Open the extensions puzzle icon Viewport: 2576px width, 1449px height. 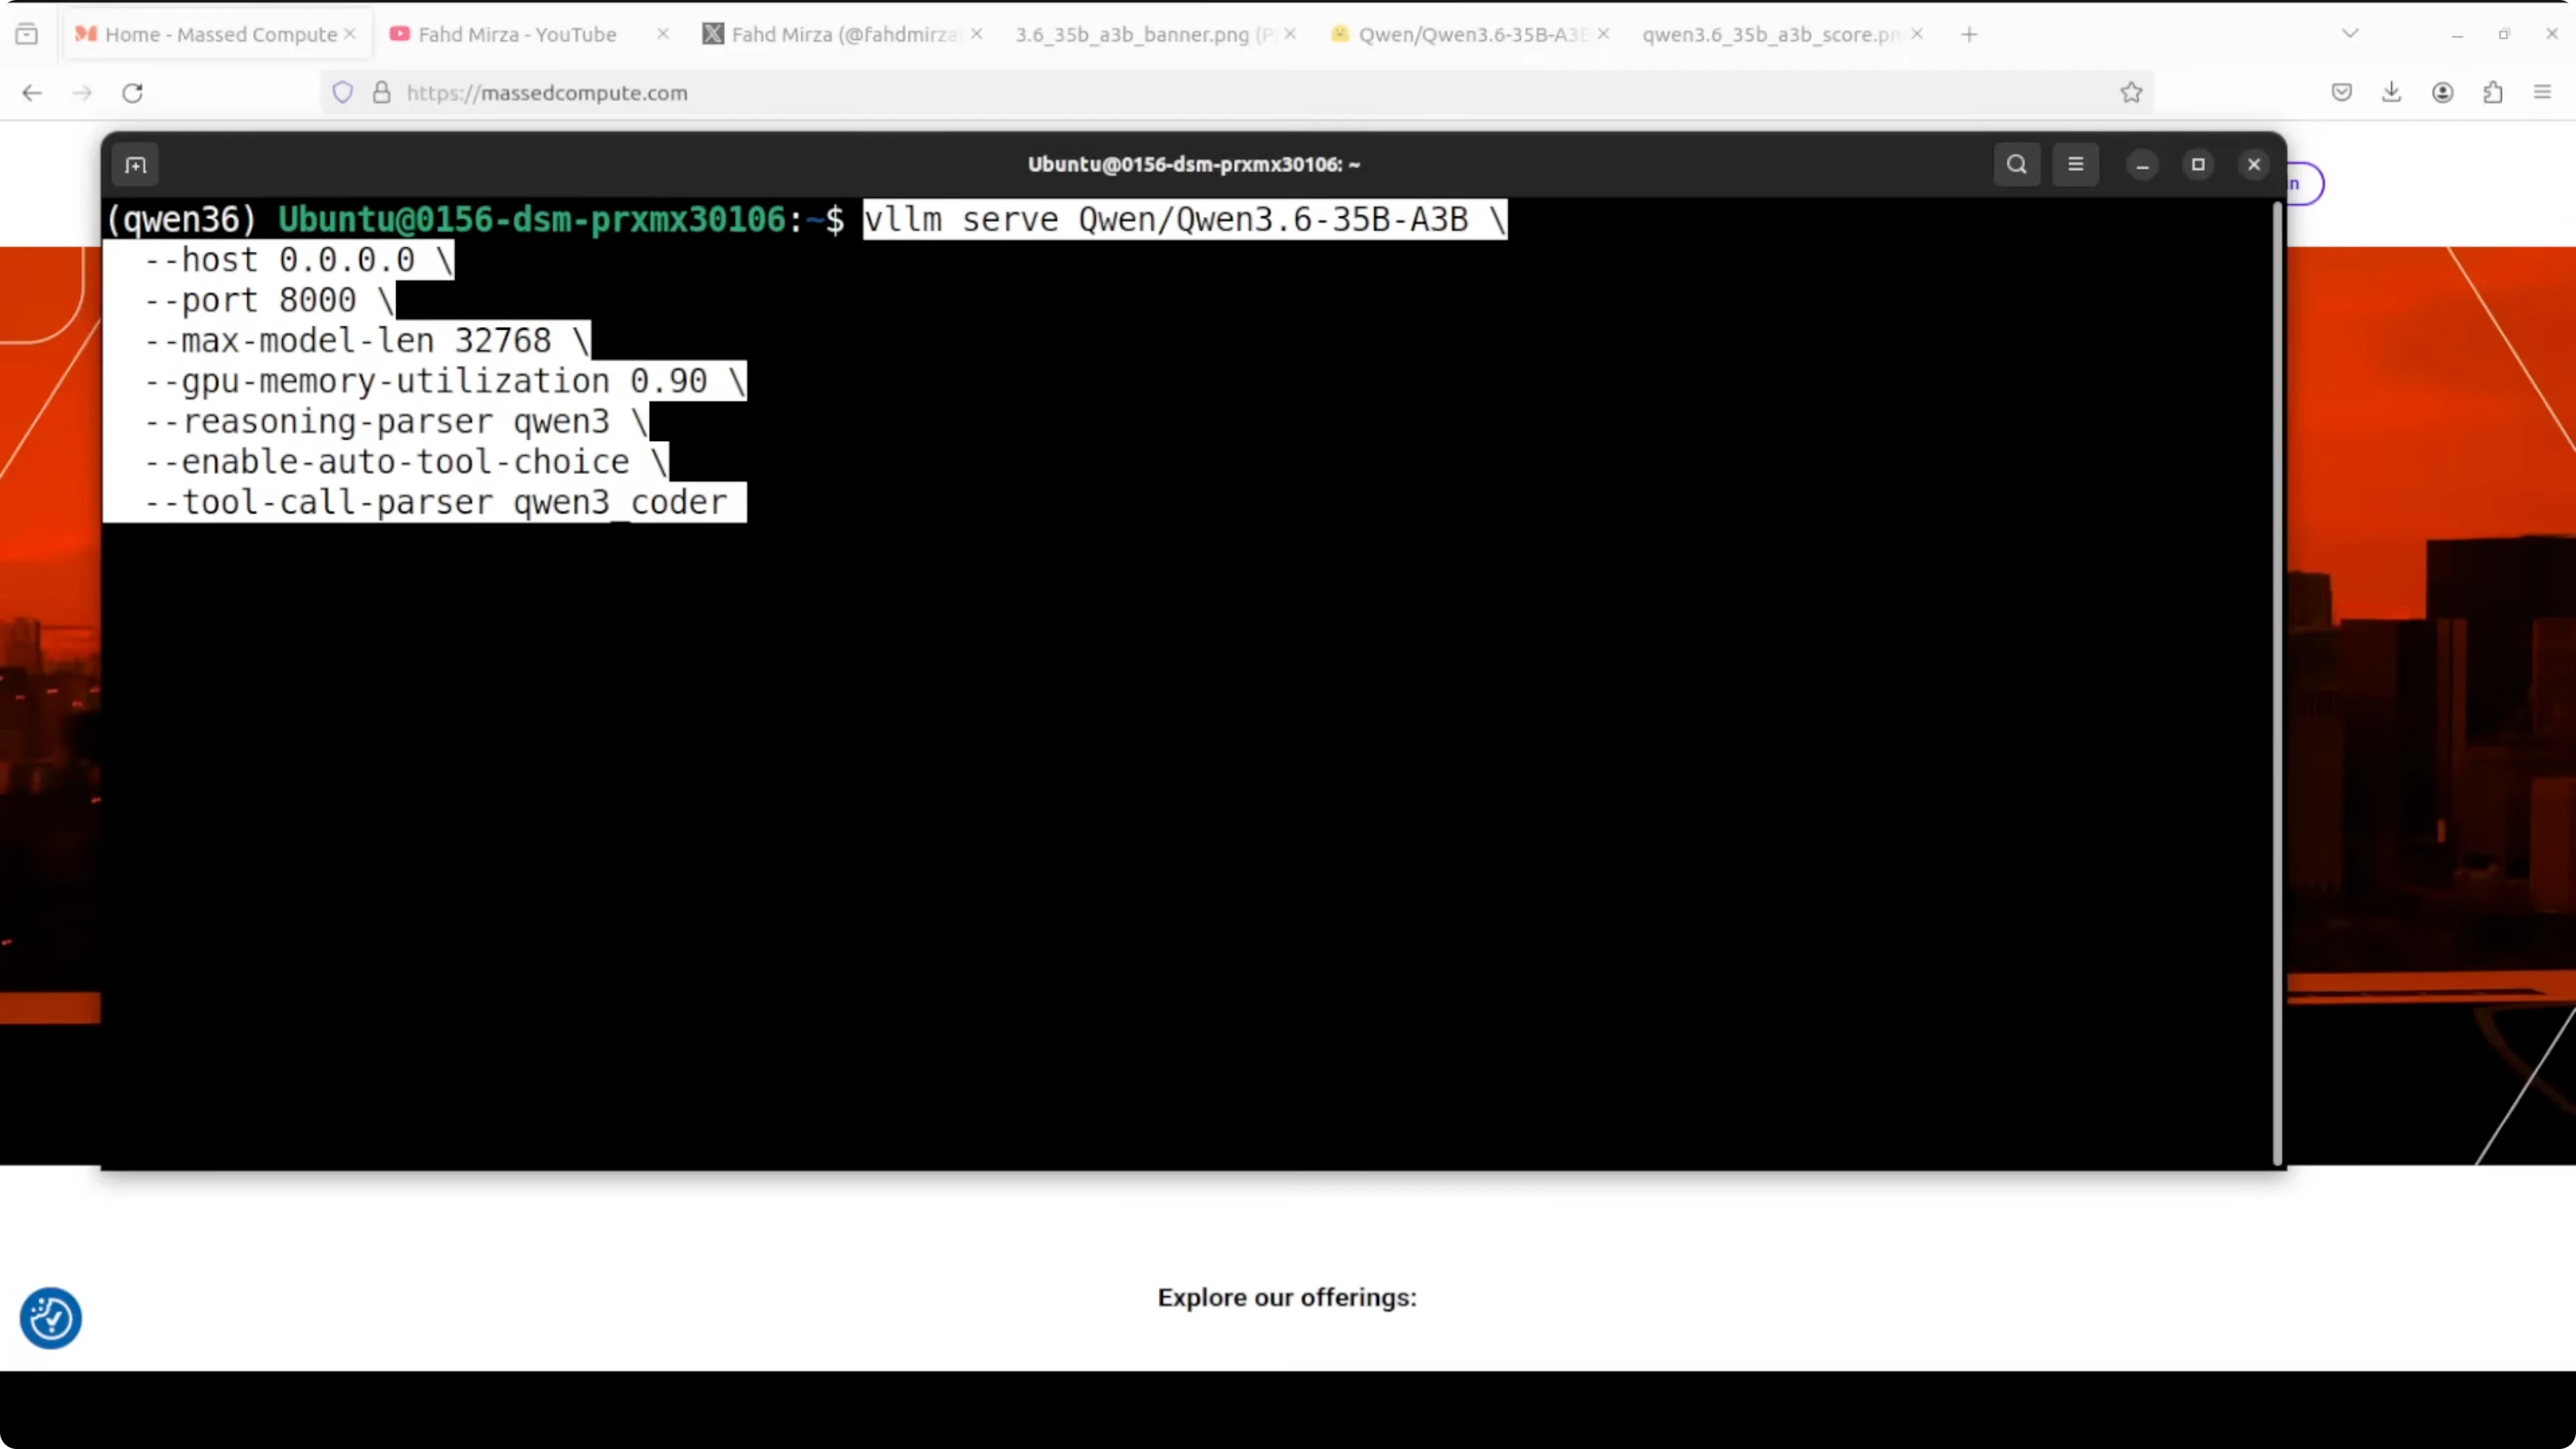(2492, 92)
